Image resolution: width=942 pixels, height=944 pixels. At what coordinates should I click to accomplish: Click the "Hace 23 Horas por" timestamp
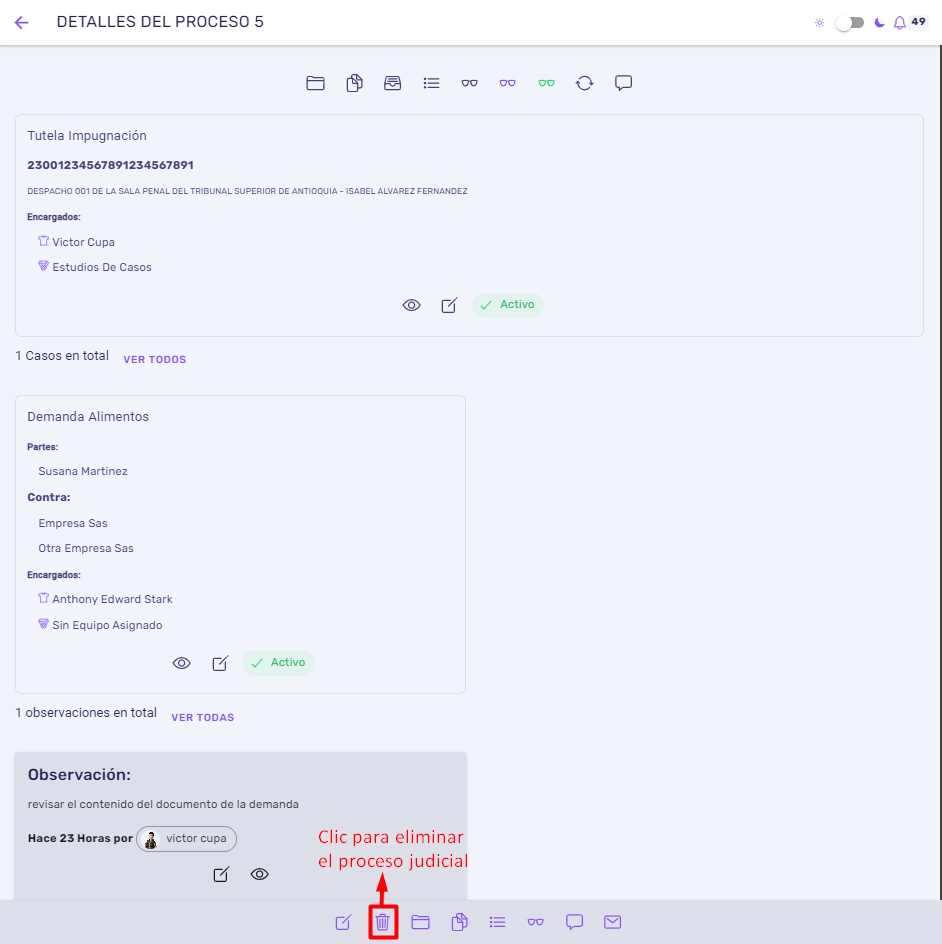pyautogui.click(x=80, y=839)
